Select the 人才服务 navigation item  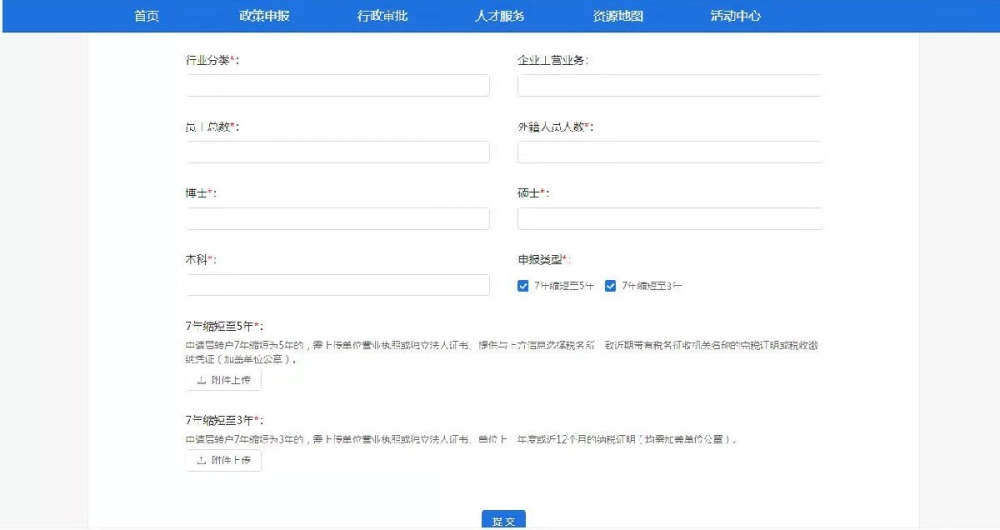click(499, 16)
